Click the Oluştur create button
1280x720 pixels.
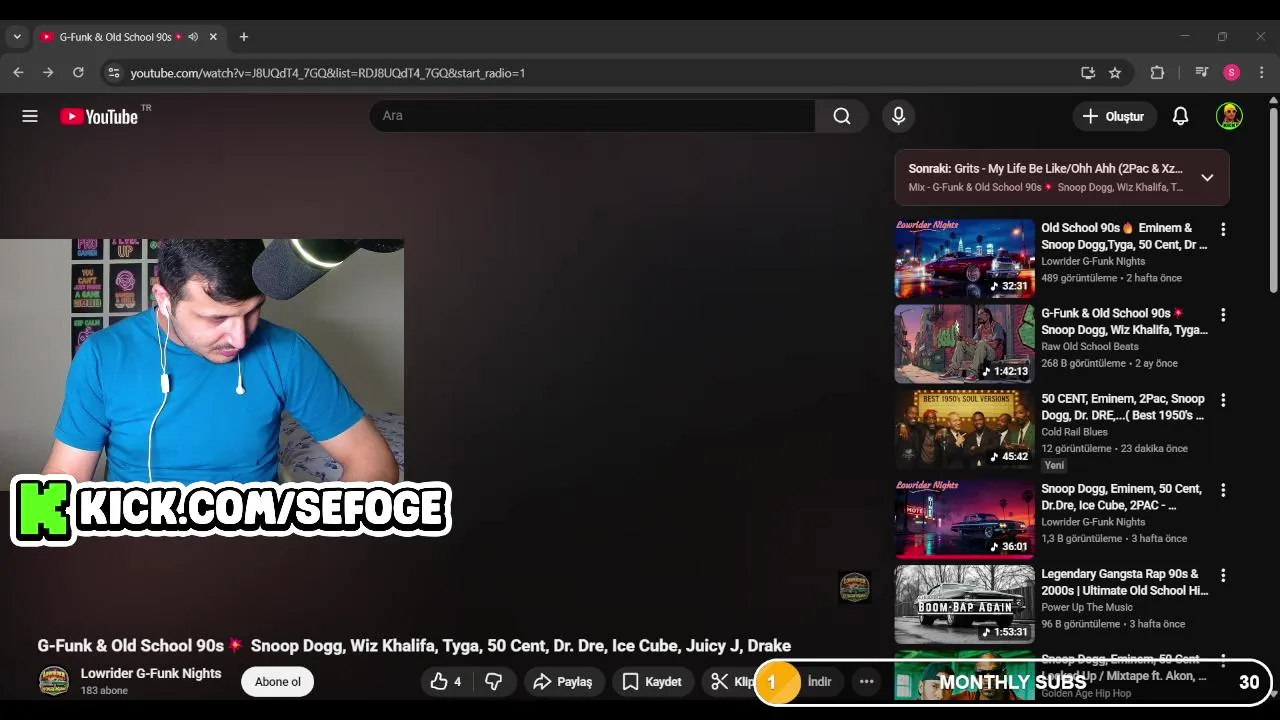point(1114,116)
